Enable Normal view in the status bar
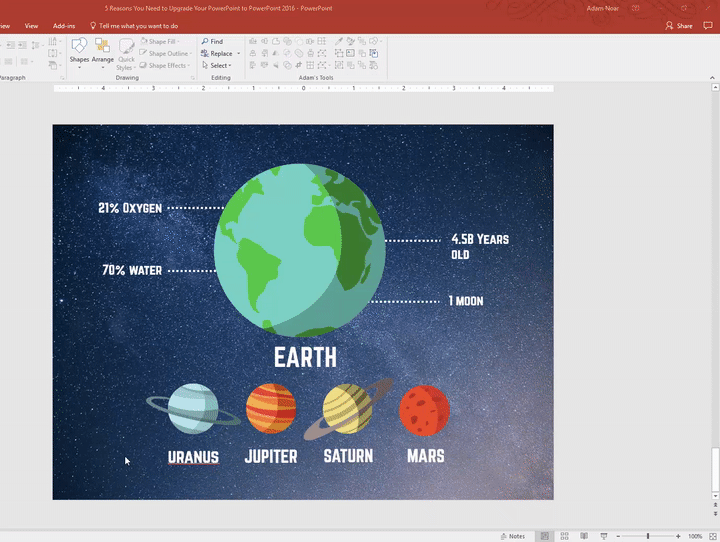This screenshot has width=720, height=542. (545, 536)
